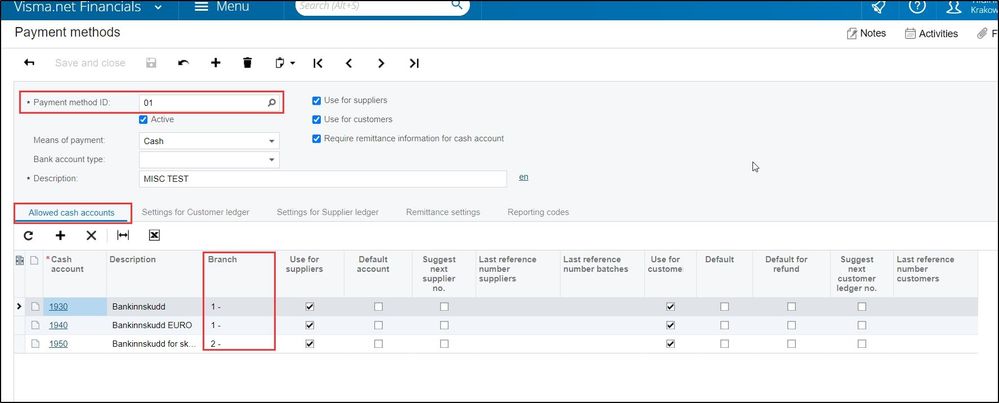999x403 pixels.
Task: Click the delete trash can icon
Action: tap(247, 63)
